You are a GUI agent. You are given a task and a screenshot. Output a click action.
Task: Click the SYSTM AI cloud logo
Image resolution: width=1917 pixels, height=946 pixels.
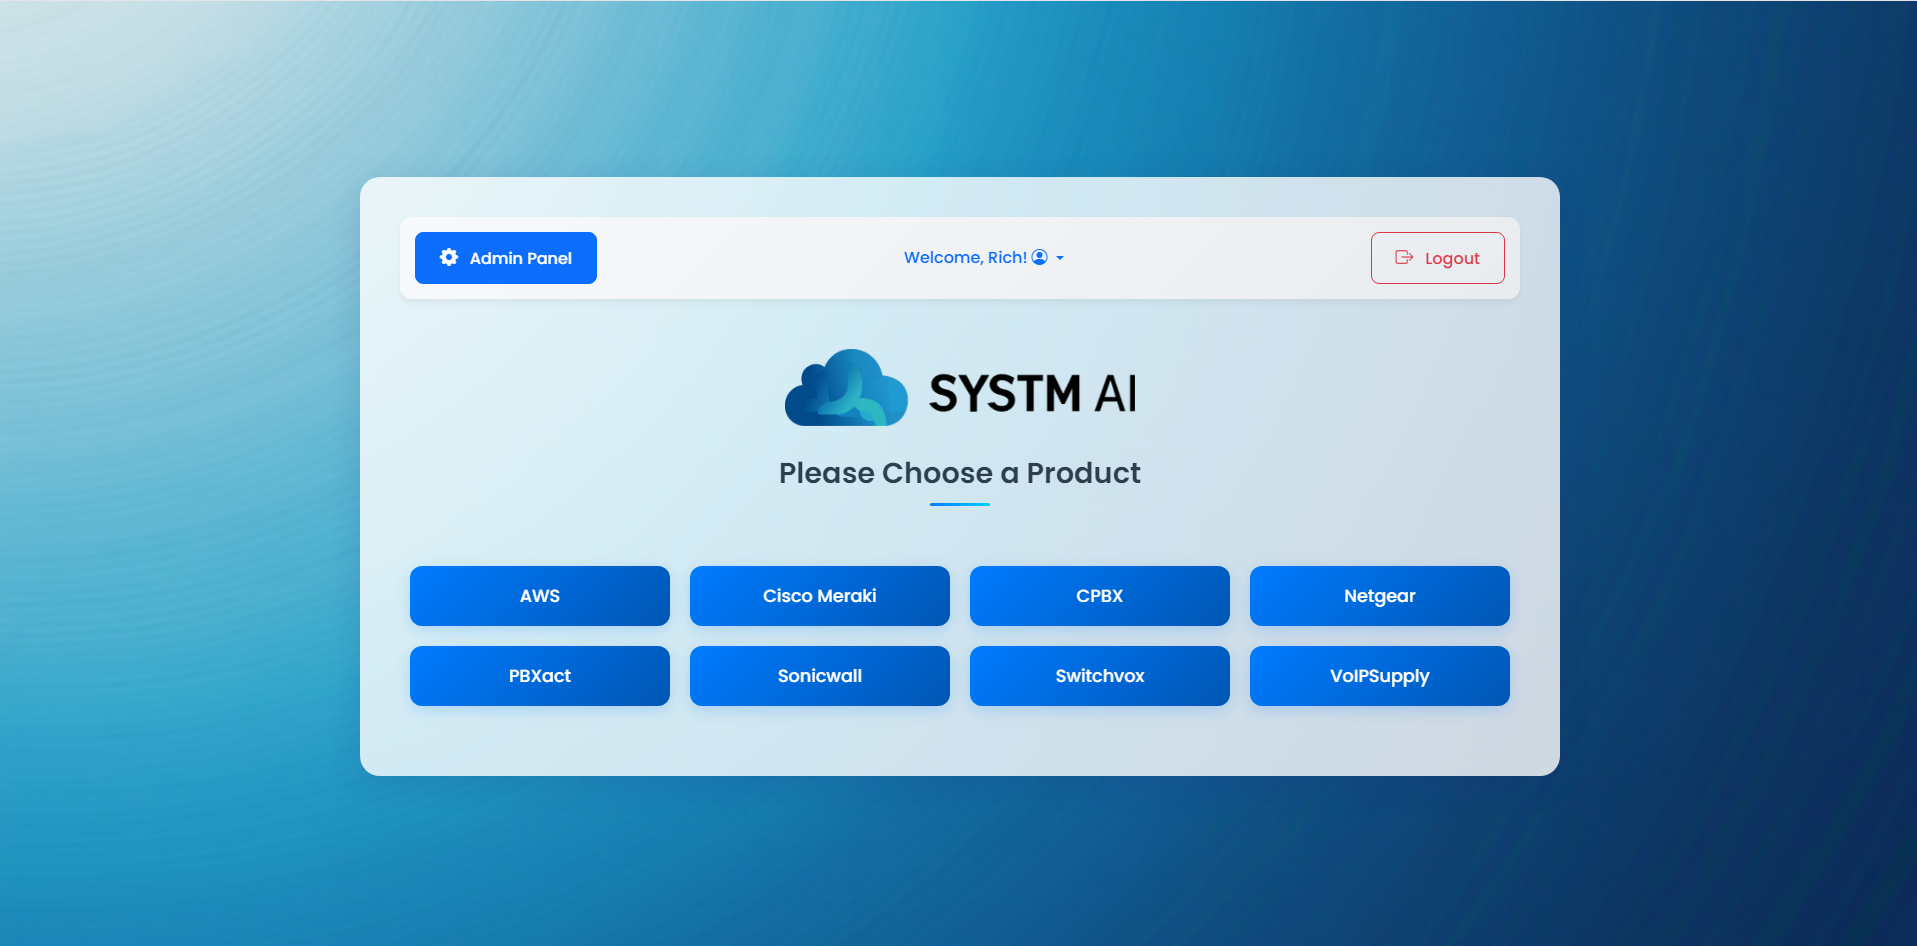846,389
